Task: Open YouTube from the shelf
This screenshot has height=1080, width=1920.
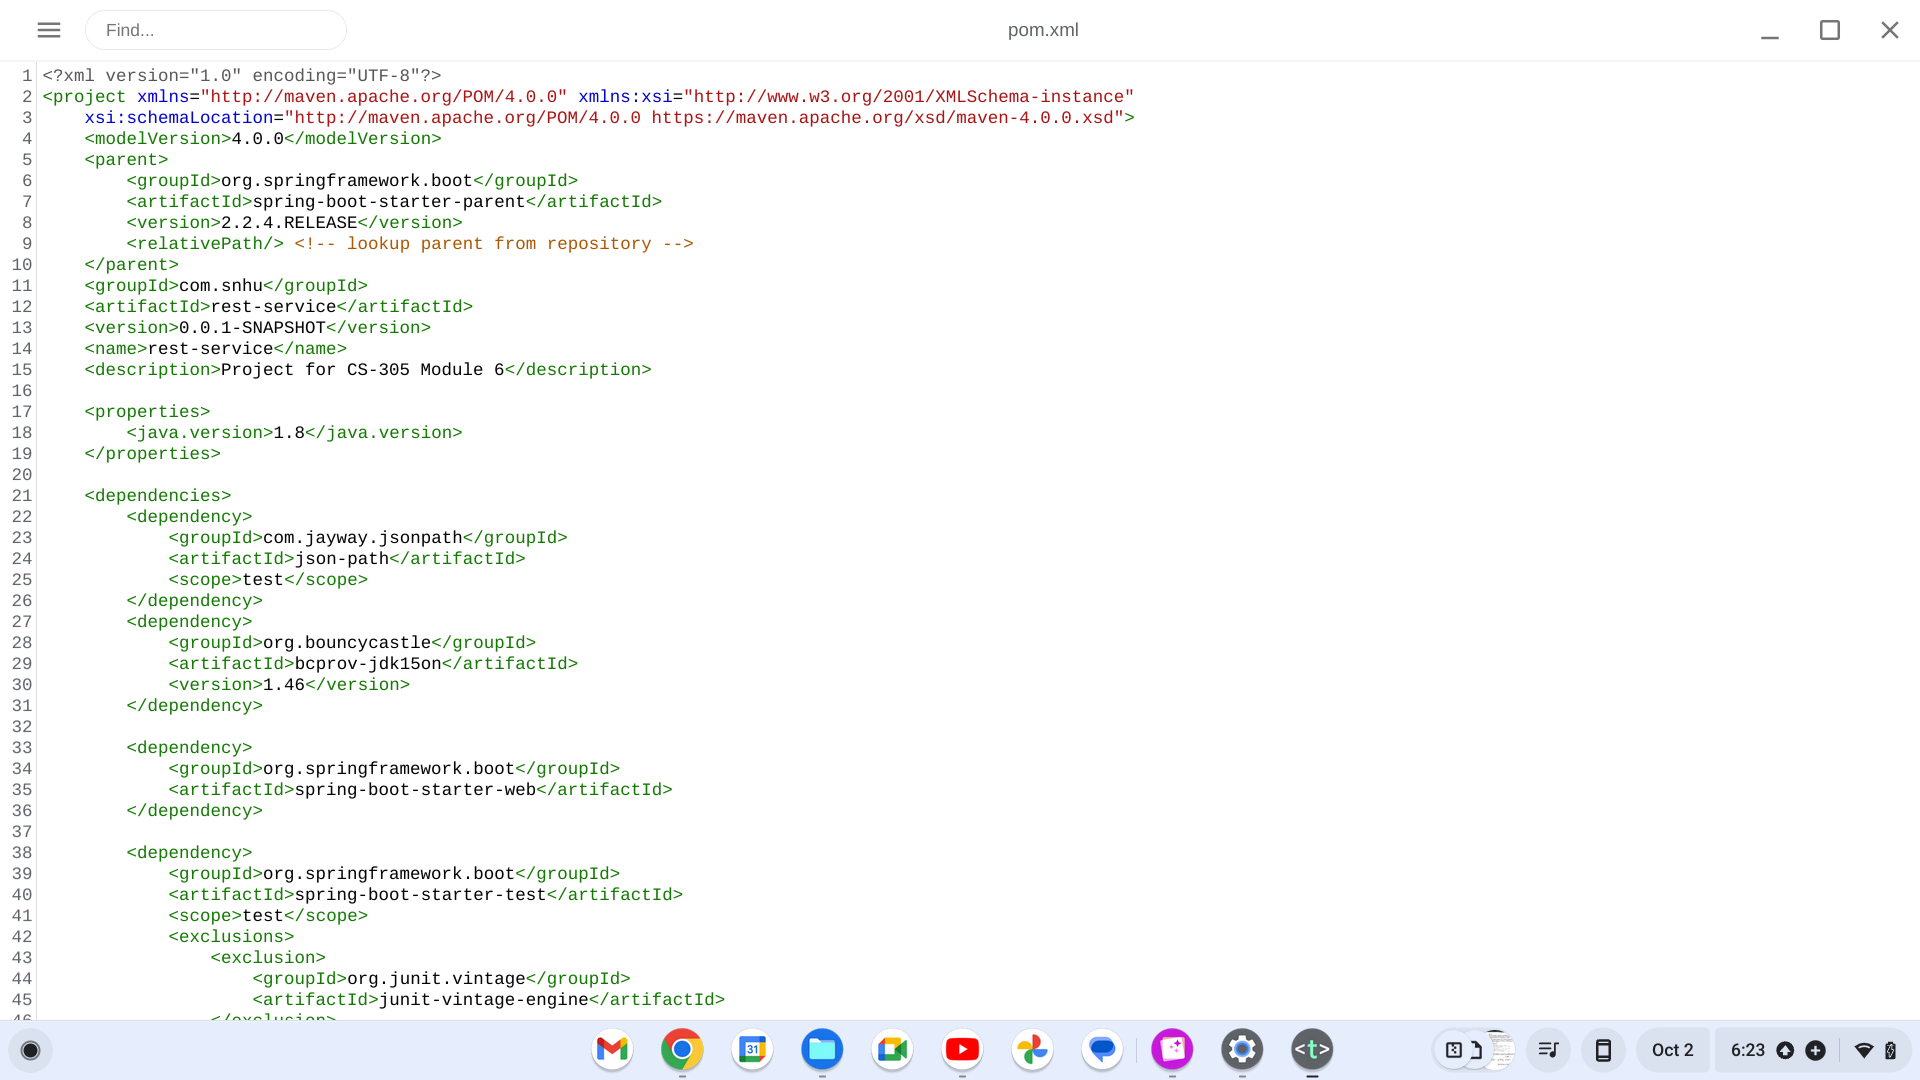Action: pyautogui.click(x=962, y=1050)
